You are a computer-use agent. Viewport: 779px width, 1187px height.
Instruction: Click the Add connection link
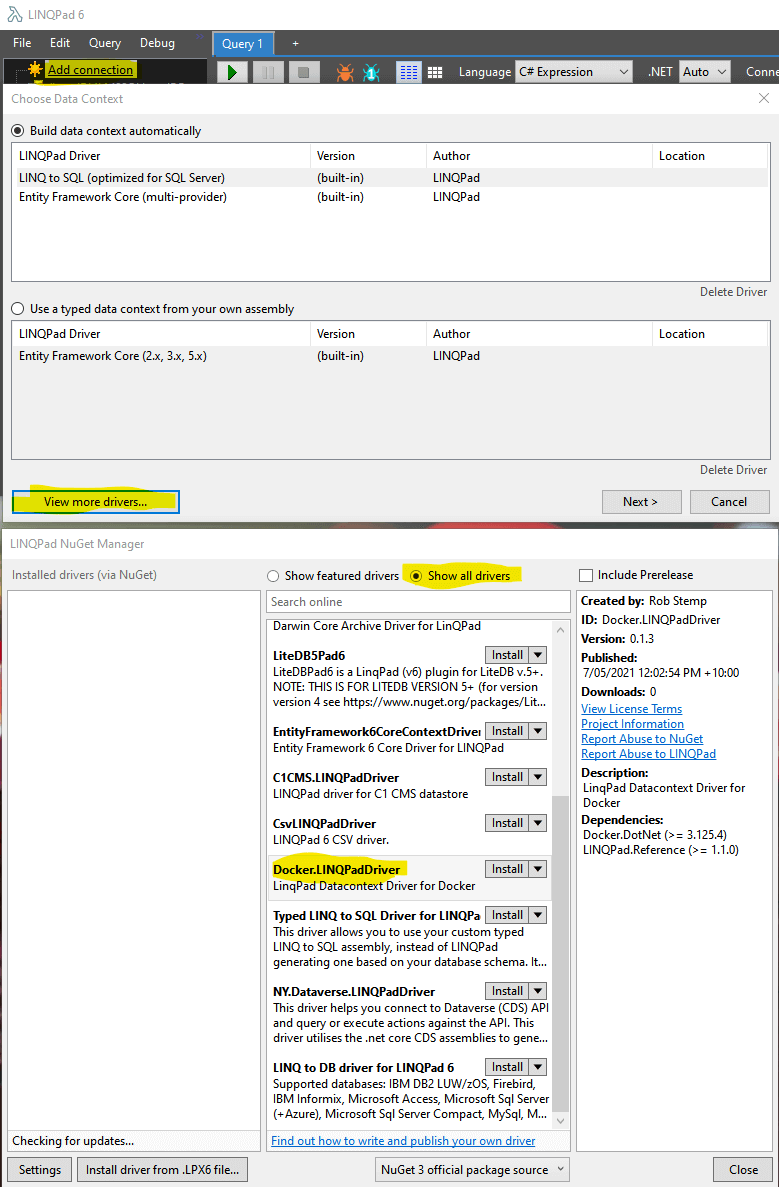(x=90, y=70)
